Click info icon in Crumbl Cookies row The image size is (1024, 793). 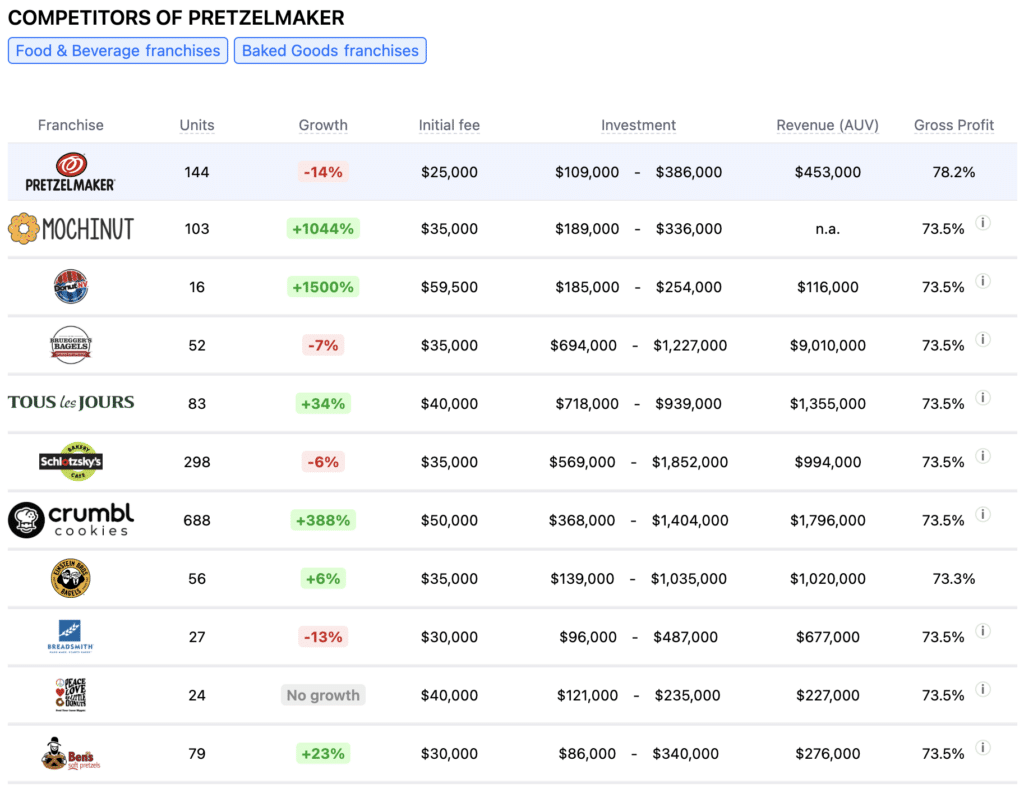(x=983, y=514)
